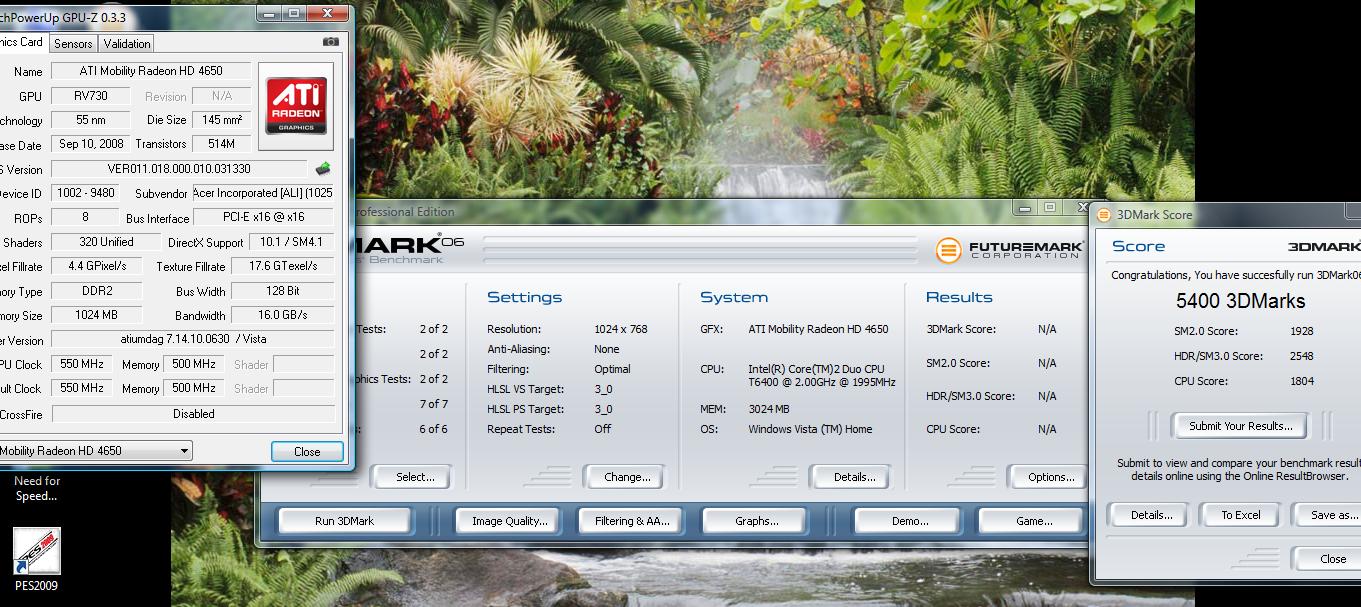Image resolution: width=1361 pixels, height=607 pixels.
Task: Click the GPU-Z screenshot camera icon
Action: pyautogui.click(x=331, y=43)
